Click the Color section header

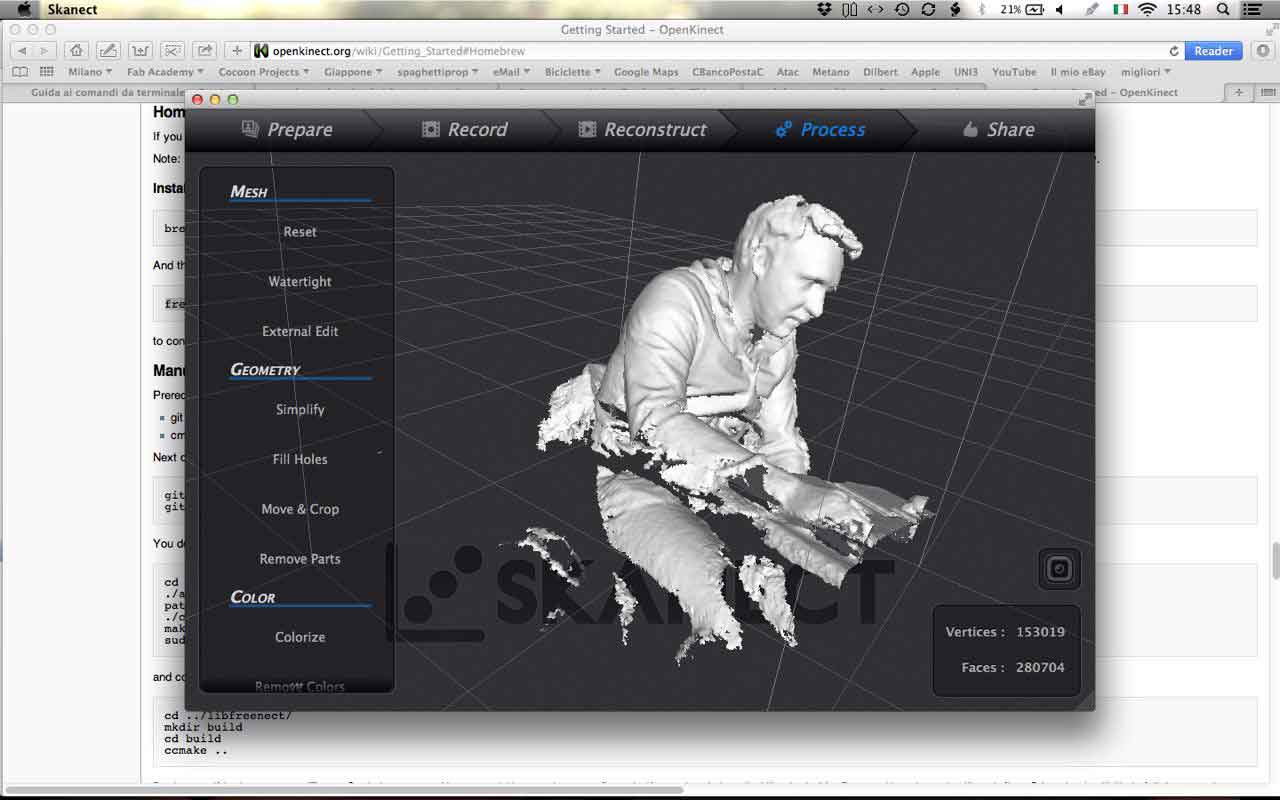253,597
